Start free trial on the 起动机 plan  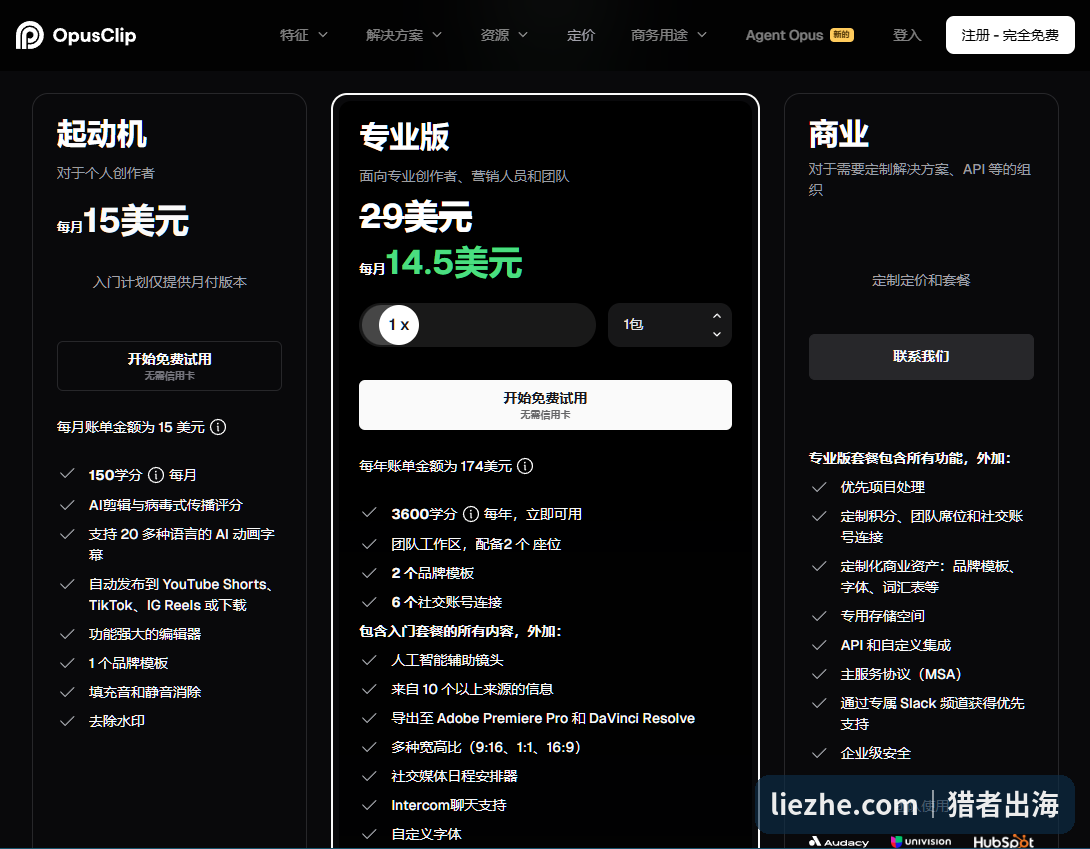(170, 366)
